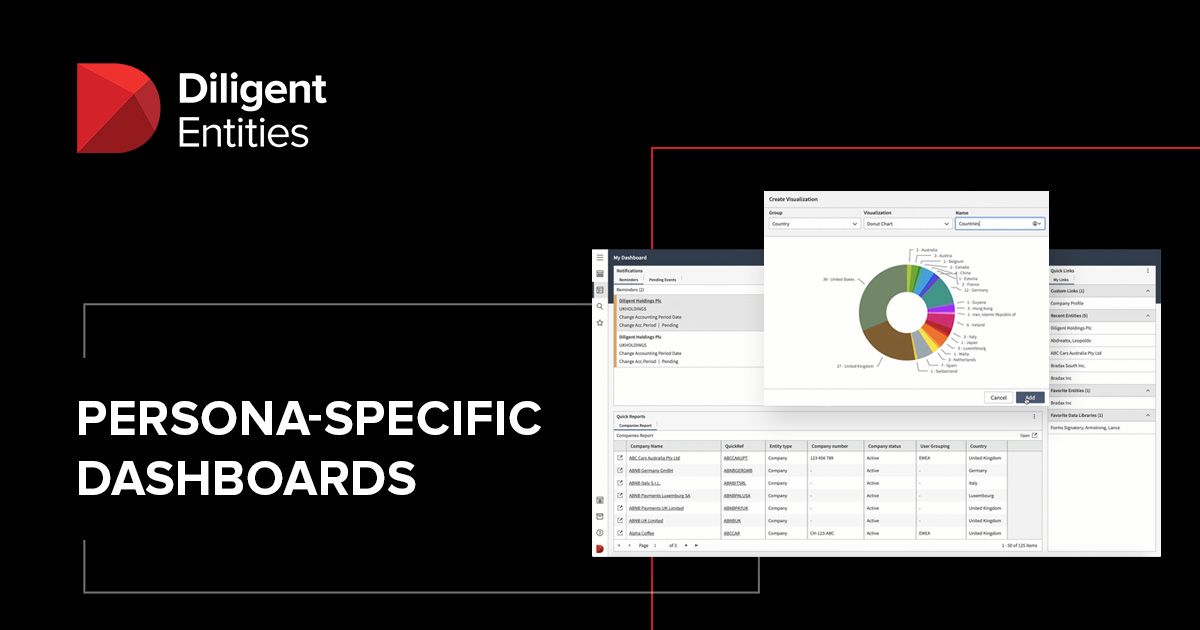Open the ABNB UK Limited row icon

pos(620,521)
